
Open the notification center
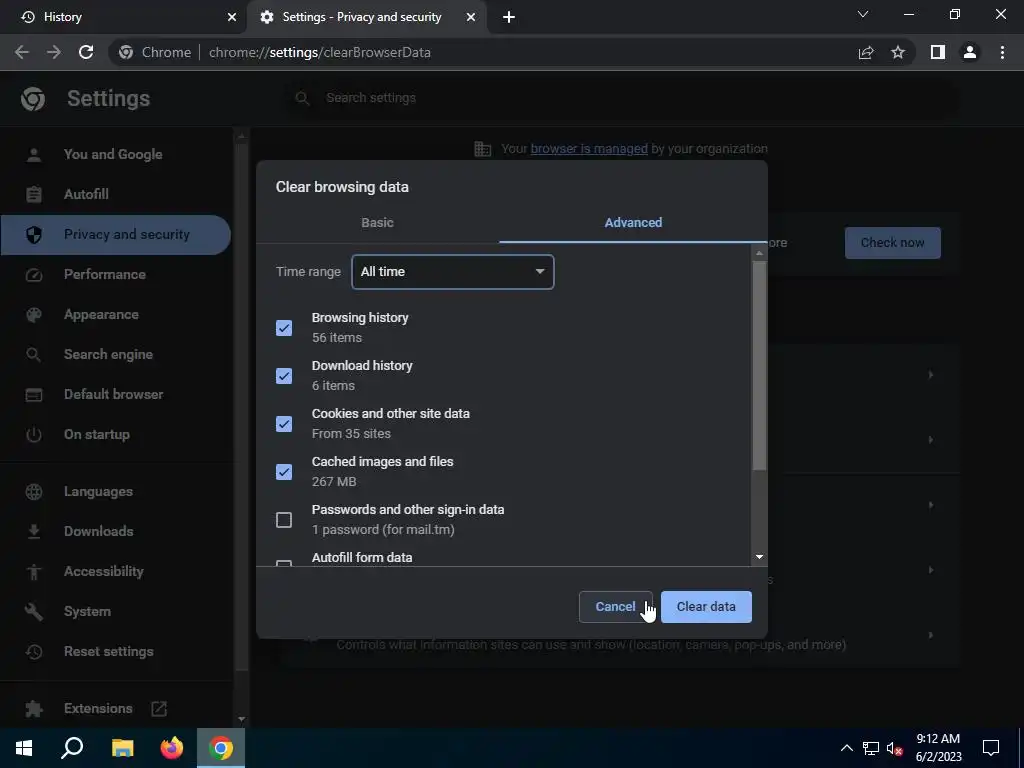click(991, 748)
